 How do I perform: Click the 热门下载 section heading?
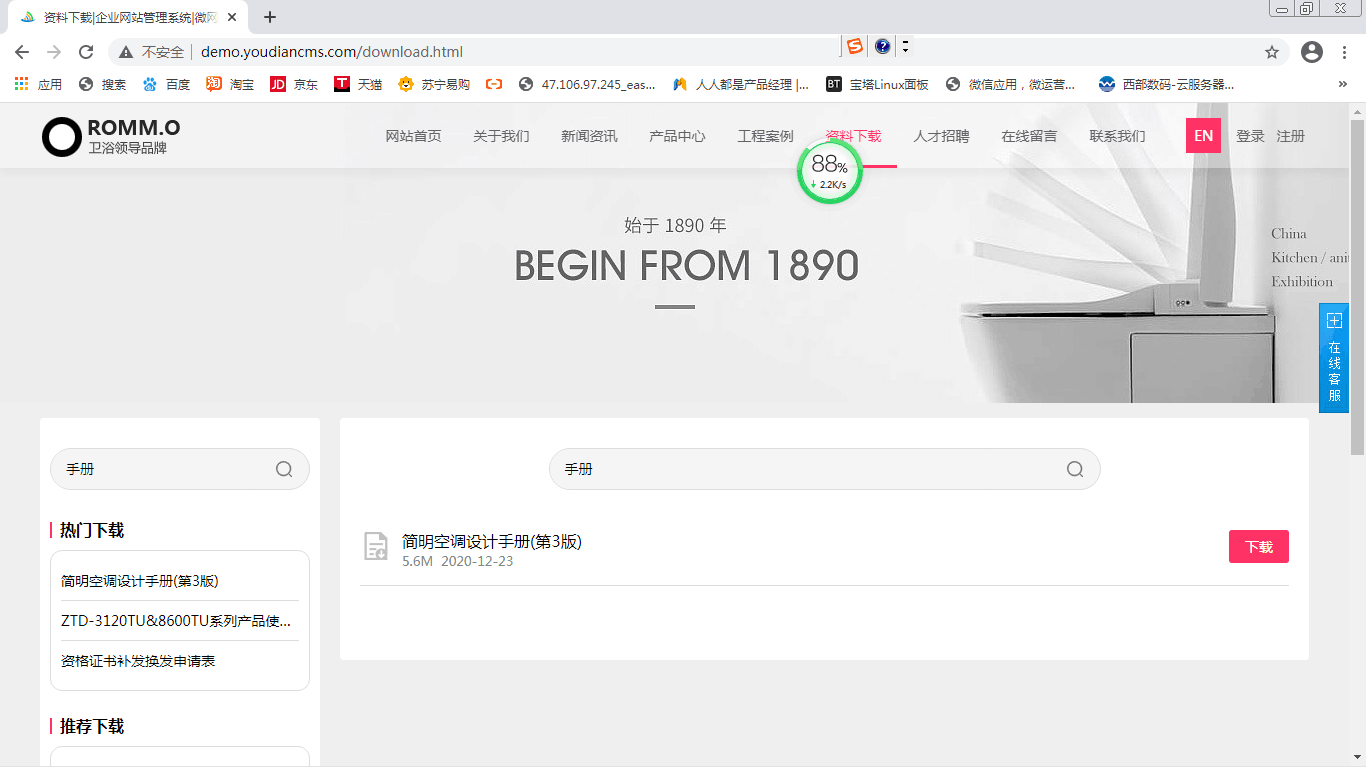(x=92, y=530)
